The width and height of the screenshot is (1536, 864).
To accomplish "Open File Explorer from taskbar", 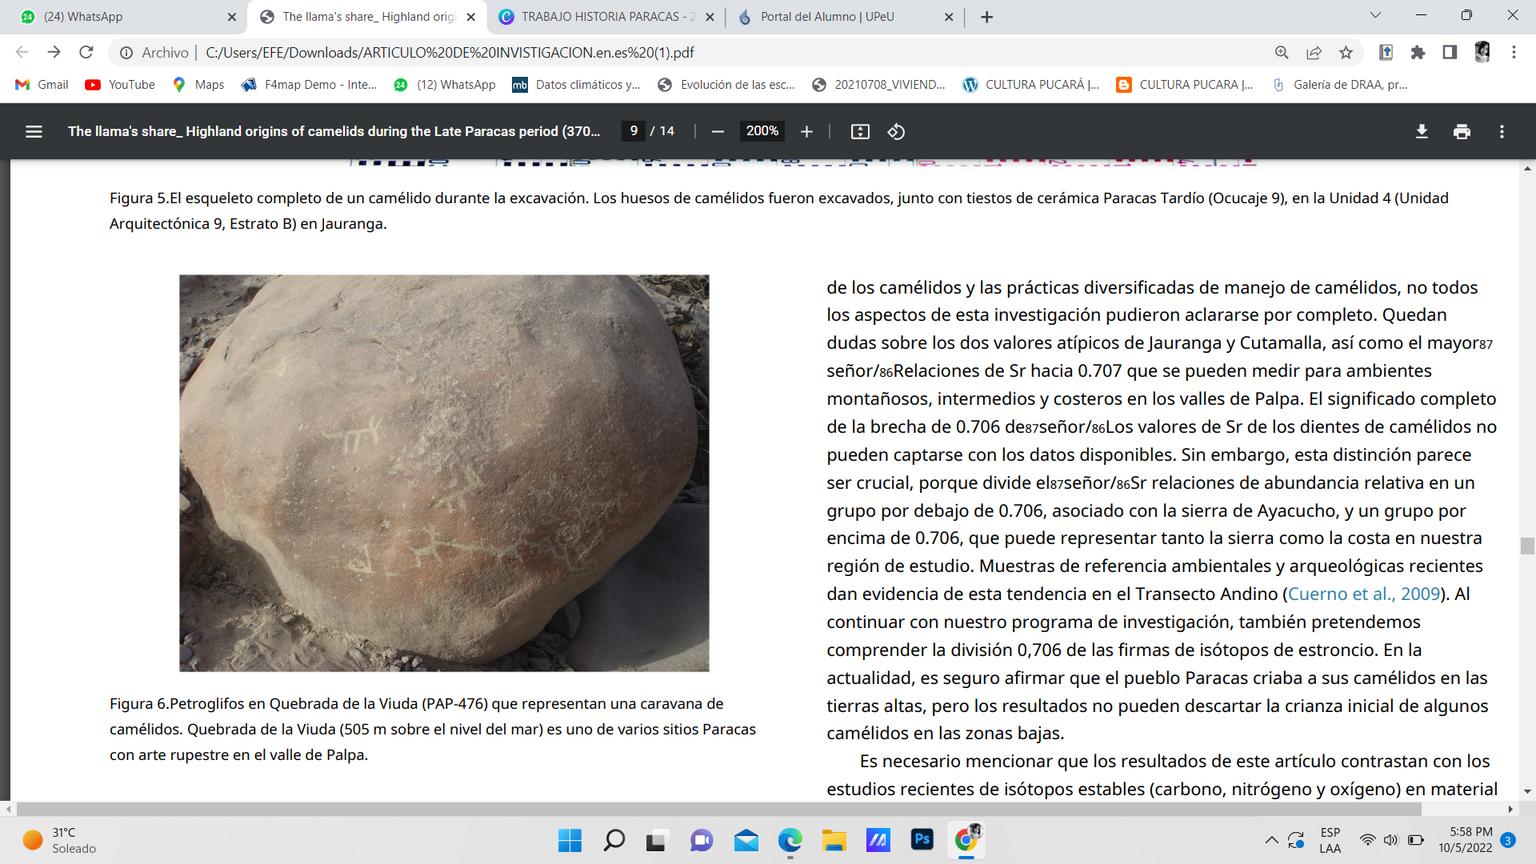I will (x=834, y=840).
